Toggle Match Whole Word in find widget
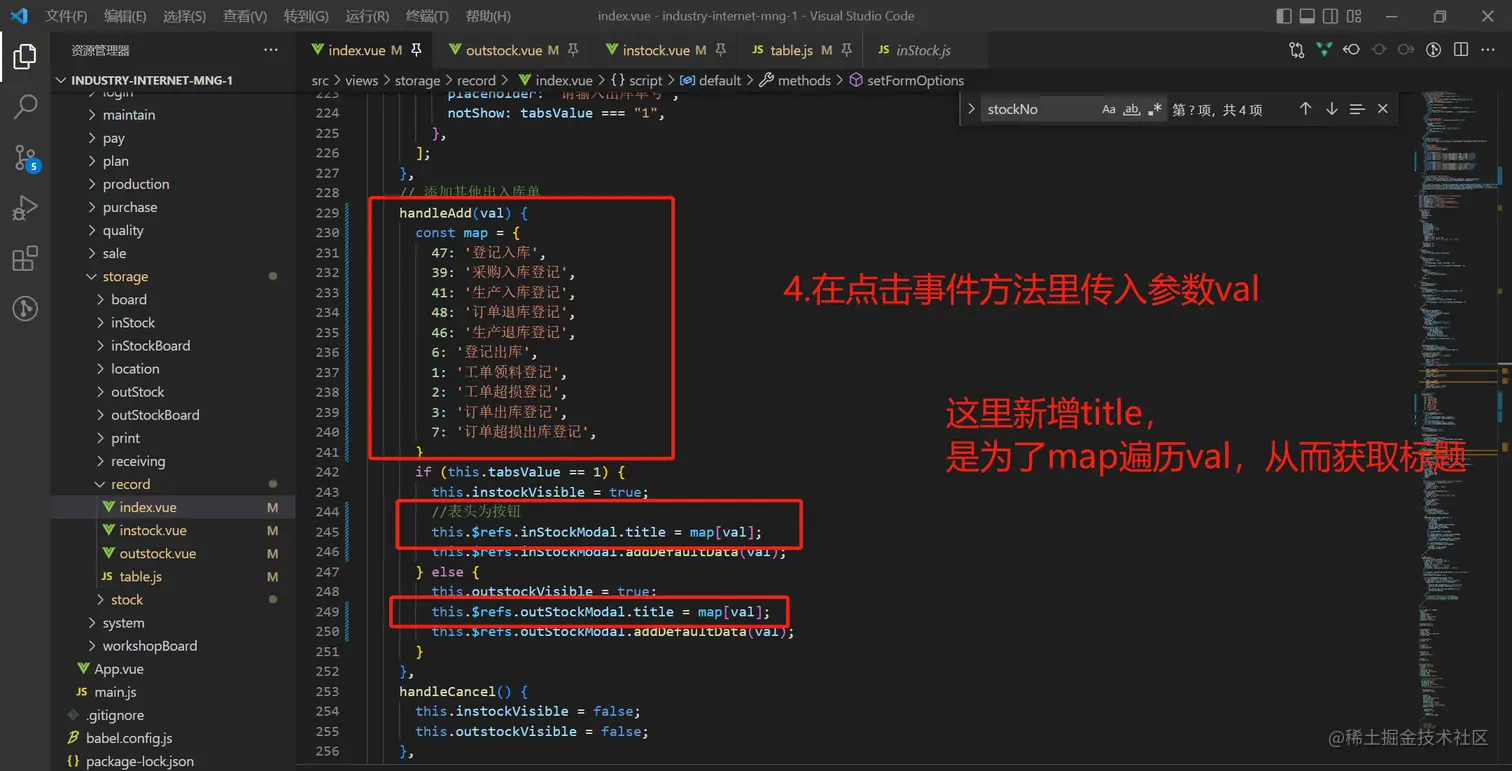The image size is (1512, 771). tap(1132, 109)
